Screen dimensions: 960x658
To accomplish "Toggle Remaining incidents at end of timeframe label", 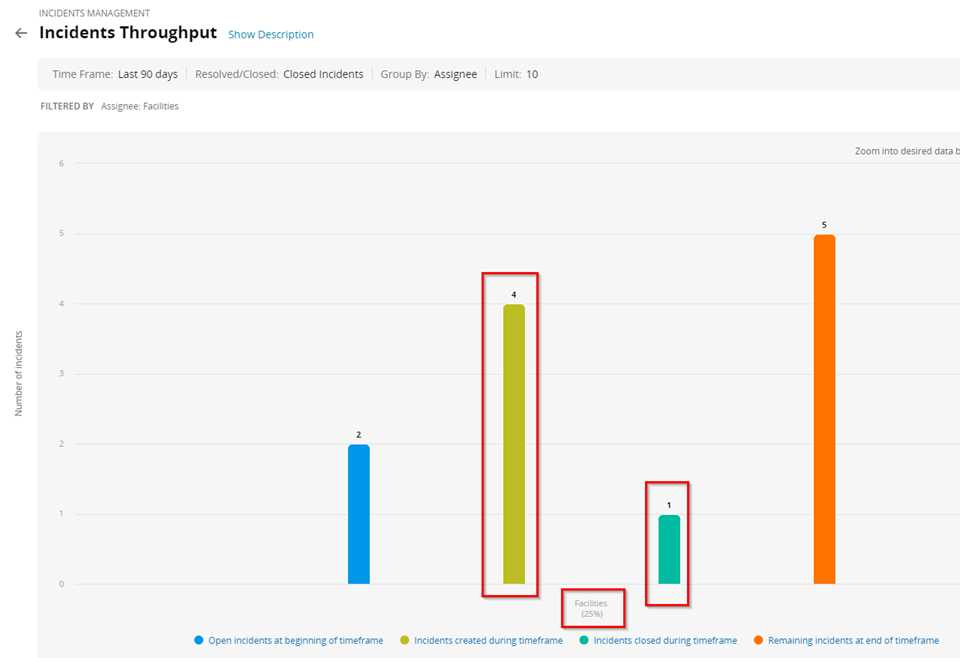I will pyautogui.click(x=853, y=640).
